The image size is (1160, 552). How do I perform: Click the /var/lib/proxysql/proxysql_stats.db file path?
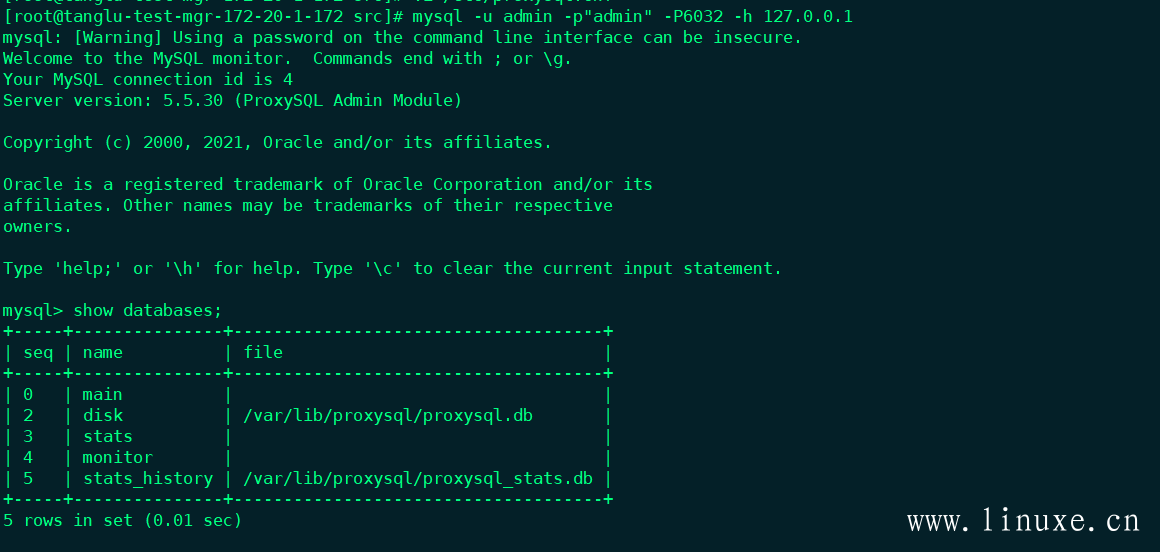[x=418, y=479]
